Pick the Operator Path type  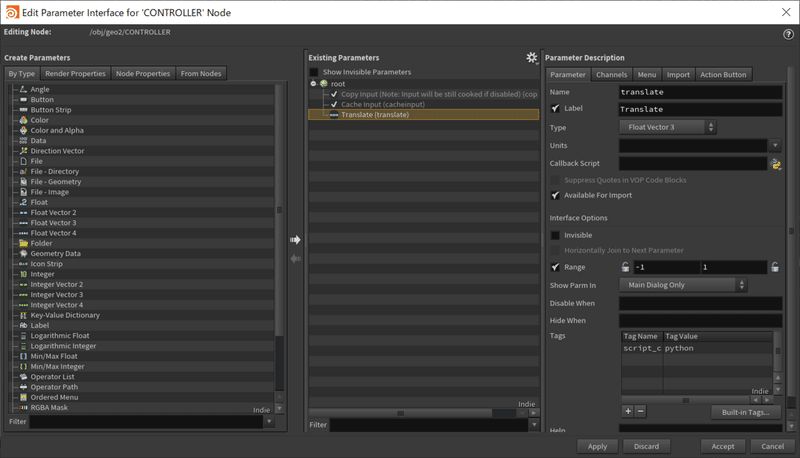(x=54, y=387)
